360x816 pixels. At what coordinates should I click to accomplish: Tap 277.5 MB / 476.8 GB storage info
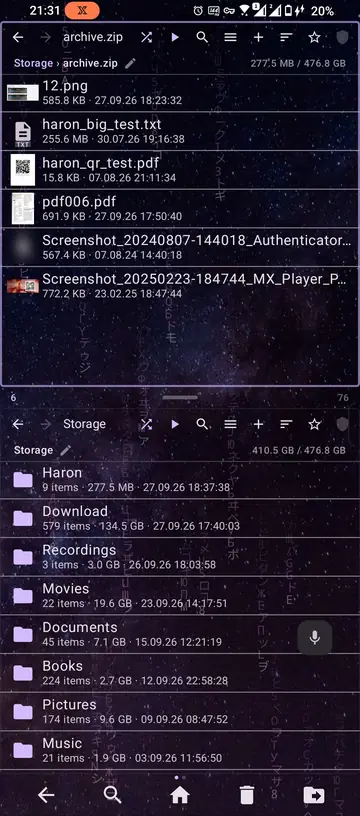click(298, 63)
